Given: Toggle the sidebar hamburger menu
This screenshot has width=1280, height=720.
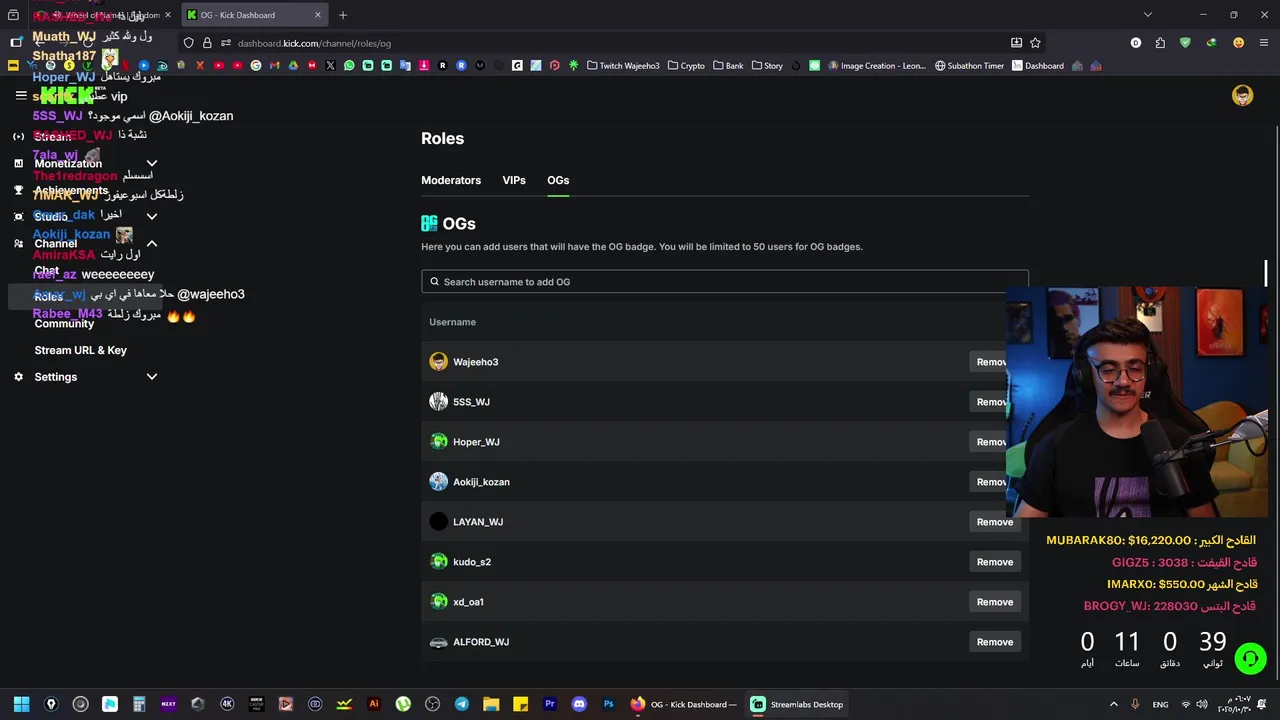Looking at the screenshot, I should pos(21,95).
